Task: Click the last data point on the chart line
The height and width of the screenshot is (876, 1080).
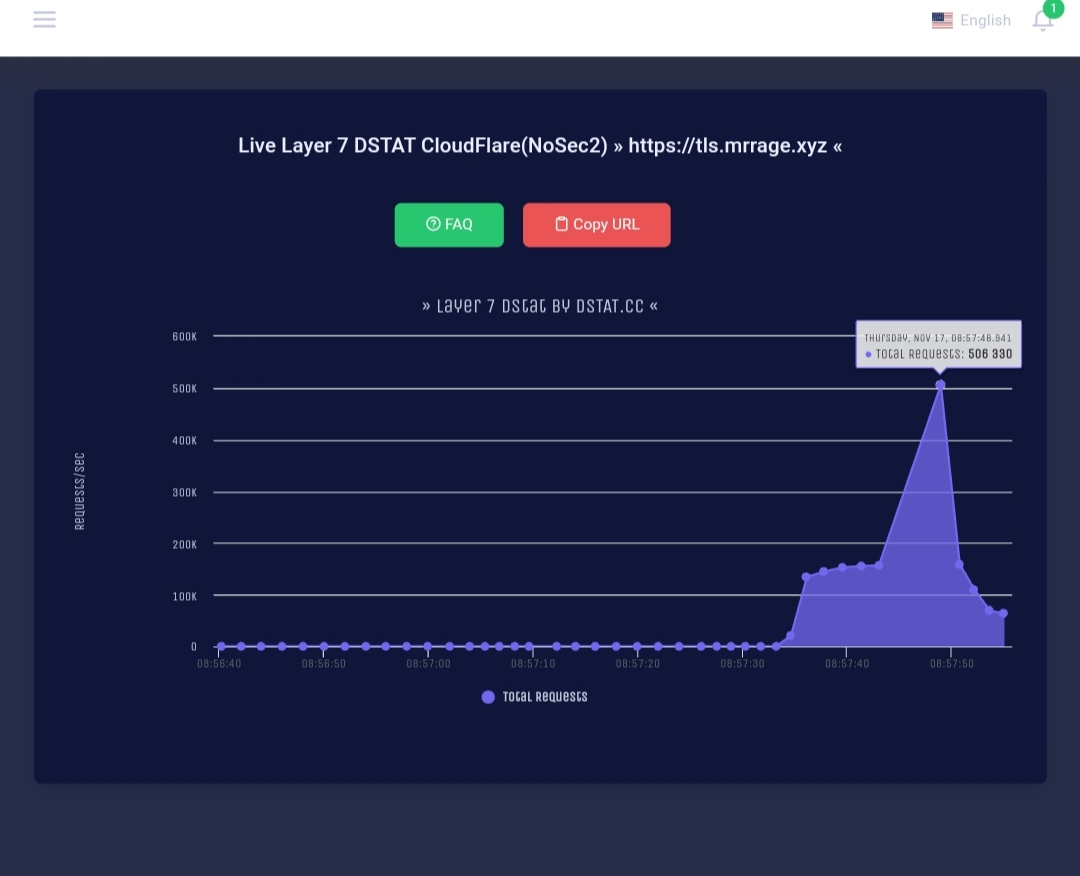Action: (x=1004, y=613)
